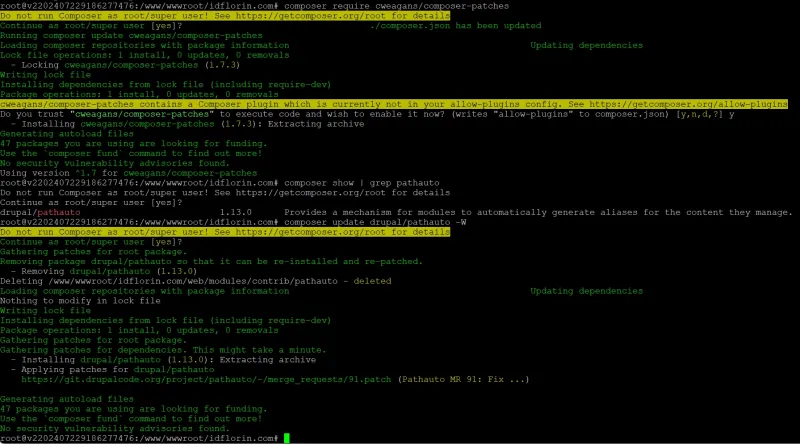Click the green terminal cursor block

(x=287, y=438)
